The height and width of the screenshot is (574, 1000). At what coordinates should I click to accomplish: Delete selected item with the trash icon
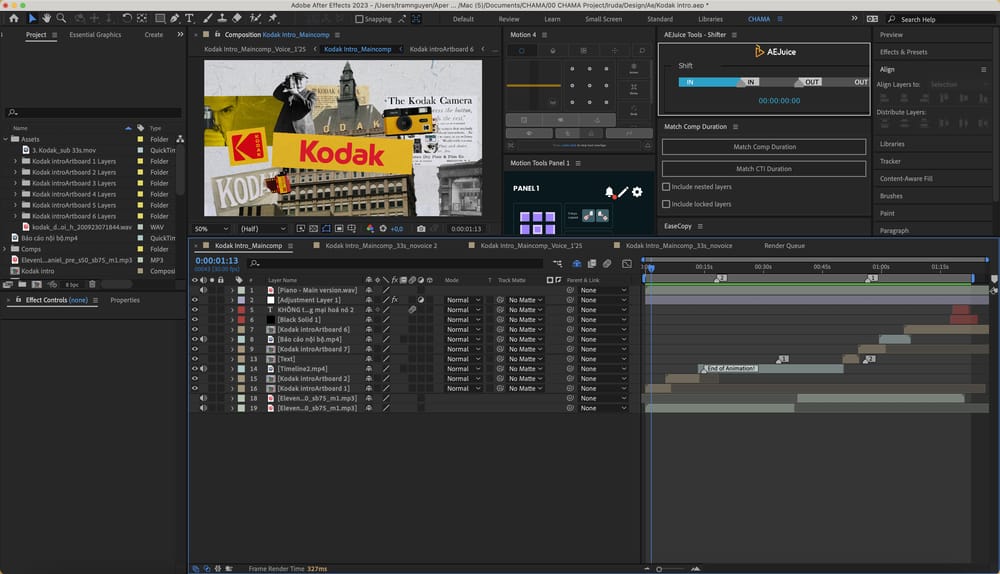pos(92,284)
